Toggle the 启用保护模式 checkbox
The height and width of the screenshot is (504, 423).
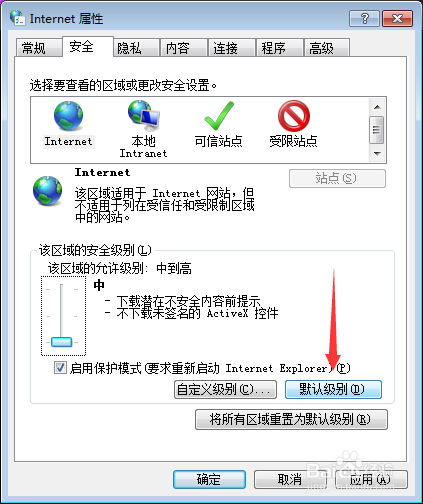pyautogui.click(x=60, y=368)
